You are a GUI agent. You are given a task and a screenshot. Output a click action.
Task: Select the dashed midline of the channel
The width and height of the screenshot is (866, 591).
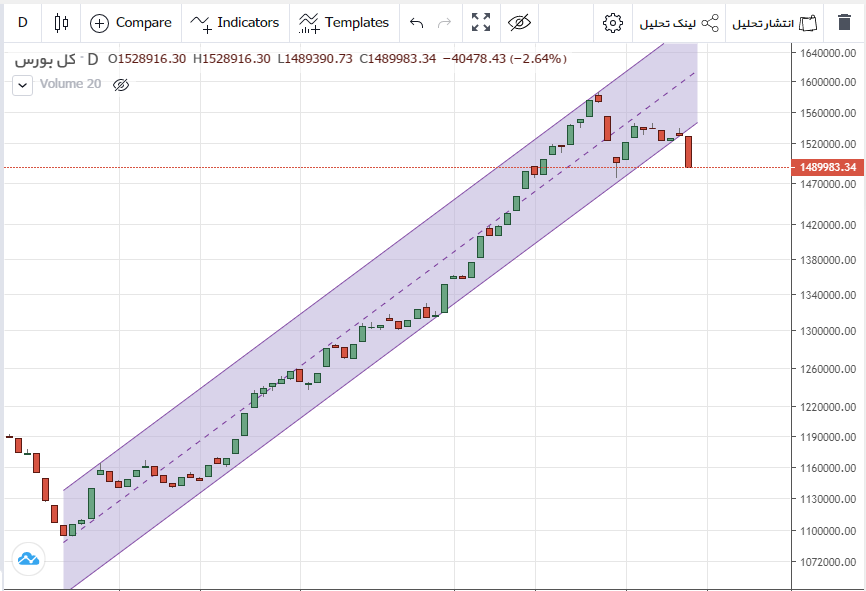(x=379, y=307)
